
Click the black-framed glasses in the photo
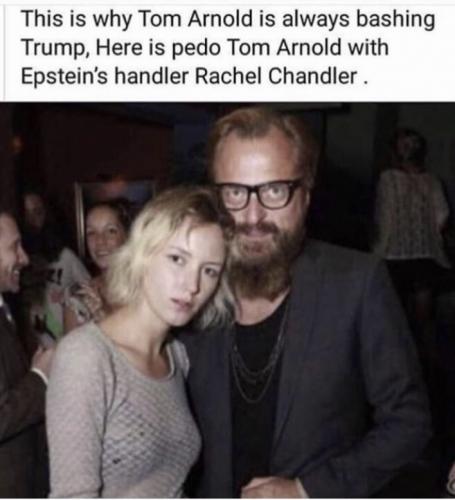[258, 194]
